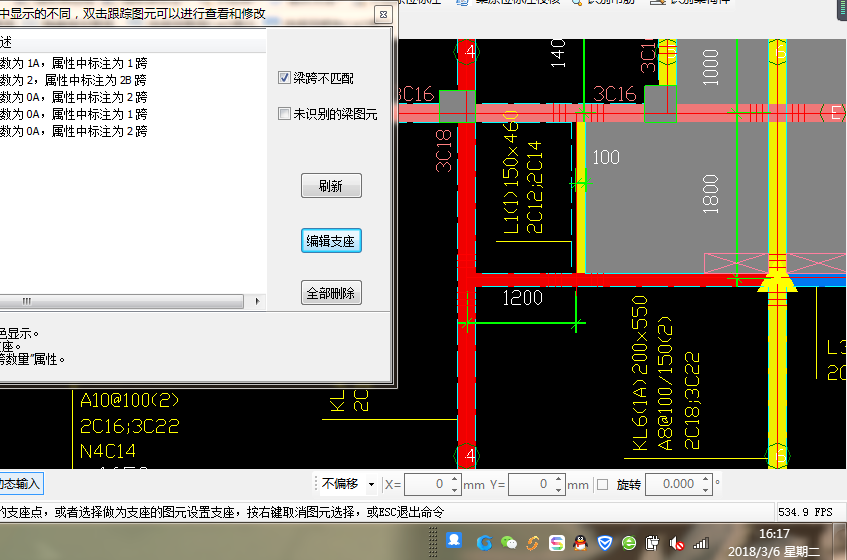Click the beam label 'L1(1) 150x460'
847x560 pixels.
point(511,172)
